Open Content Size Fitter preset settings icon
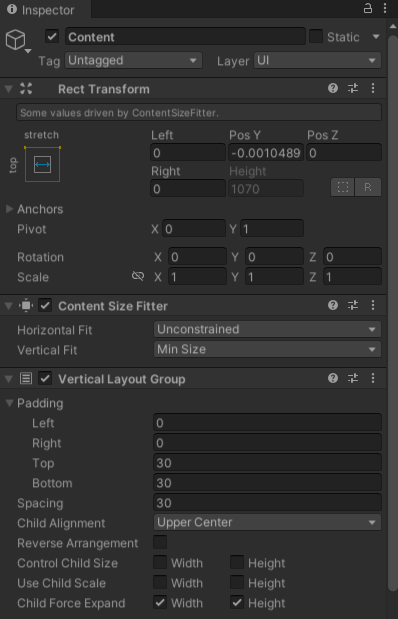 pos(353,305)
